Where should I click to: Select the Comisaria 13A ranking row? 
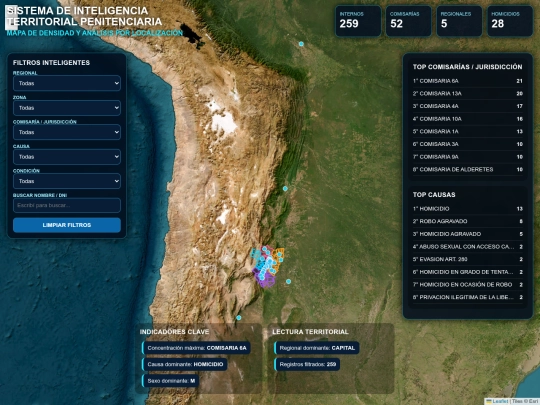click(467, 94)
